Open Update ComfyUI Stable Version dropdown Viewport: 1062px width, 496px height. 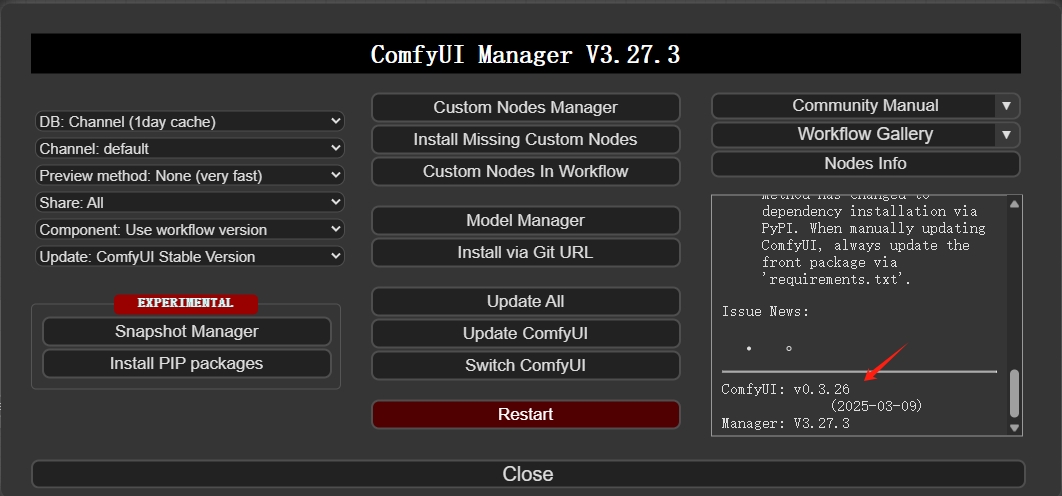(x=190, y=256)
